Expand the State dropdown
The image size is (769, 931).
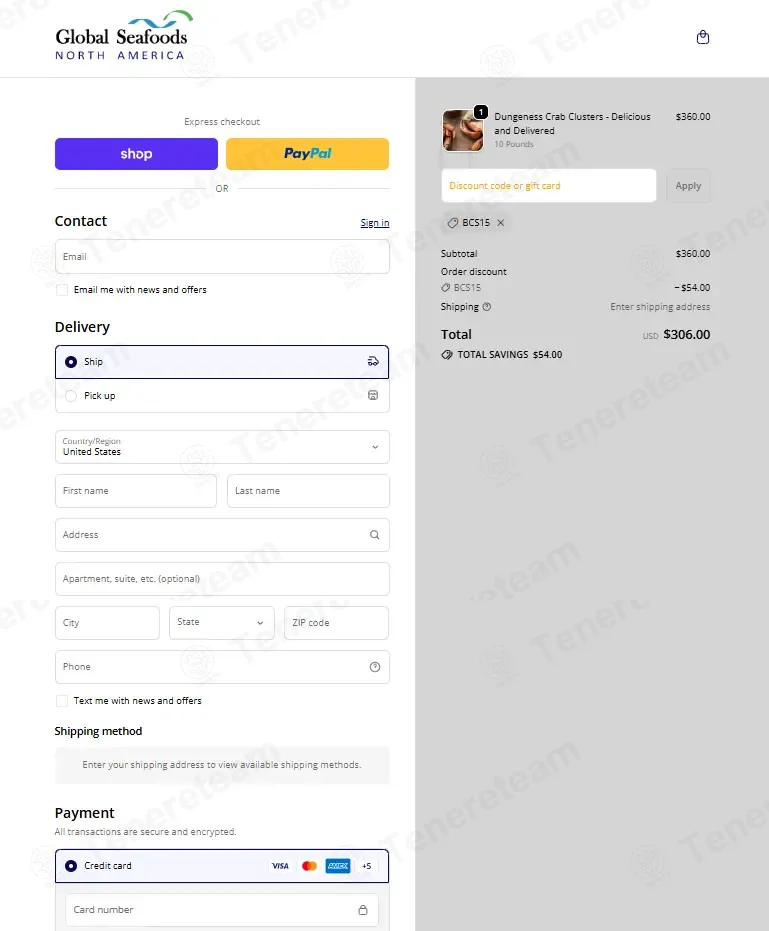(x=222, y=623)
